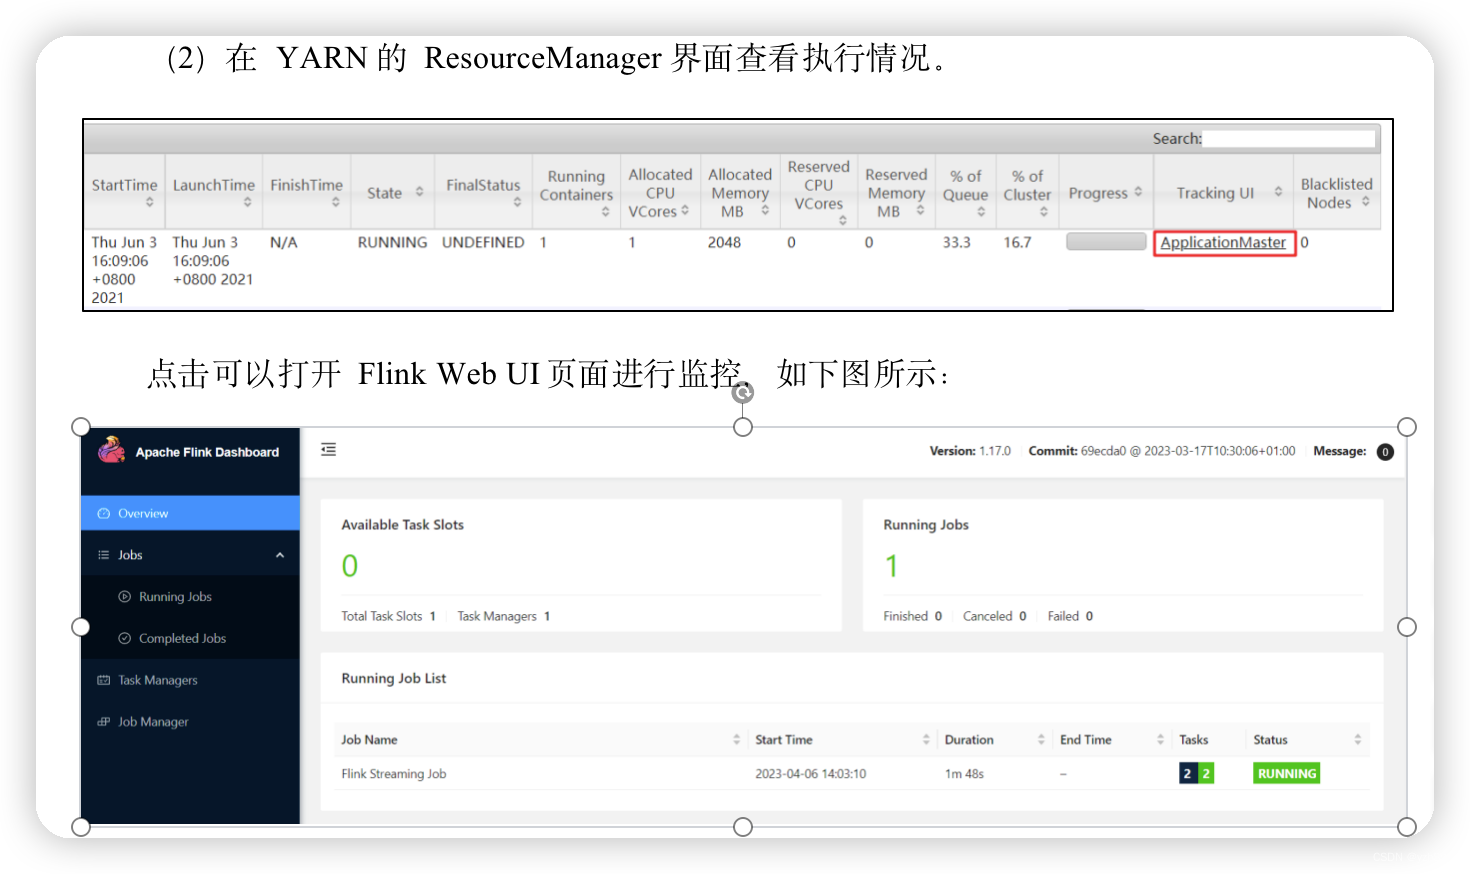Sort Job Name column in Flink list
Image resolution: width=1470 pixels, height=874 pixels.
click(737, 740)
